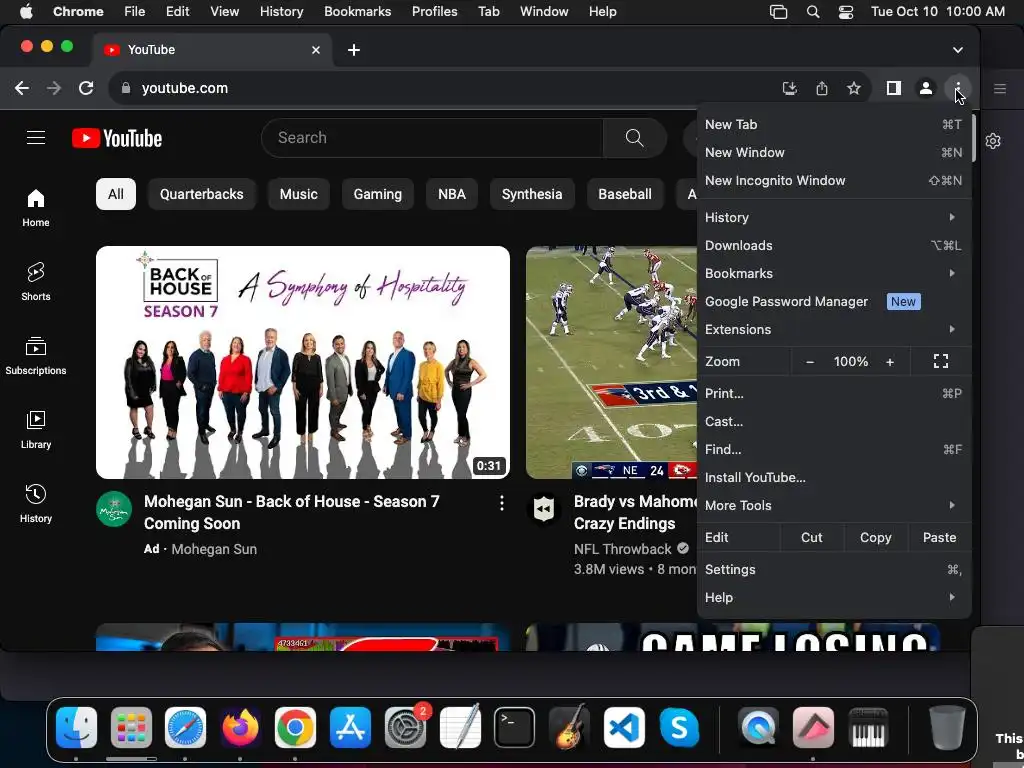Expand History submenu in Chrome menu

[x=834, y=217]
